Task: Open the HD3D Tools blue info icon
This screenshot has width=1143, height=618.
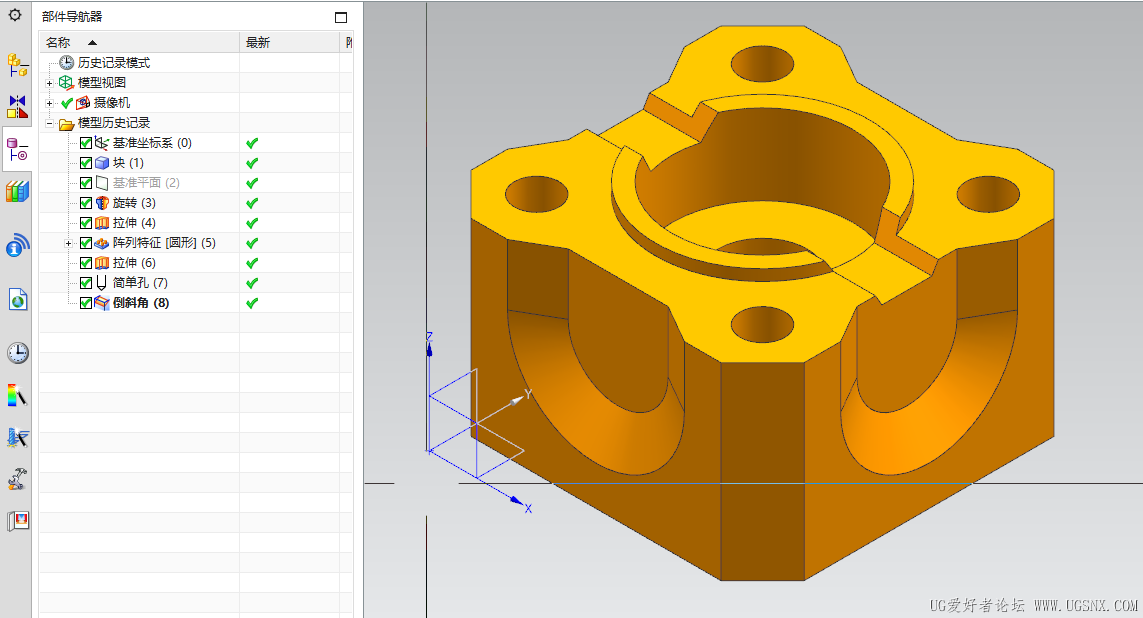Action: tap(17, 245)
